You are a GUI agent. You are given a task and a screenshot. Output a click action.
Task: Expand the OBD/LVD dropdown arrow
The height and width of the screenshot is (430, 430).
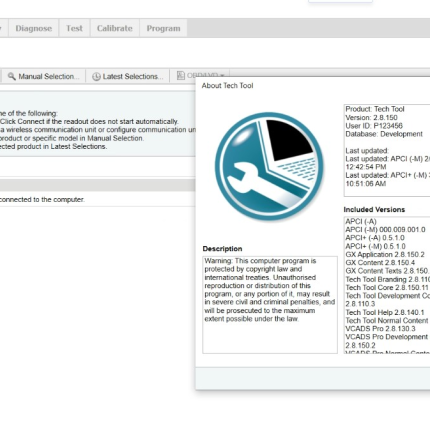222,76
